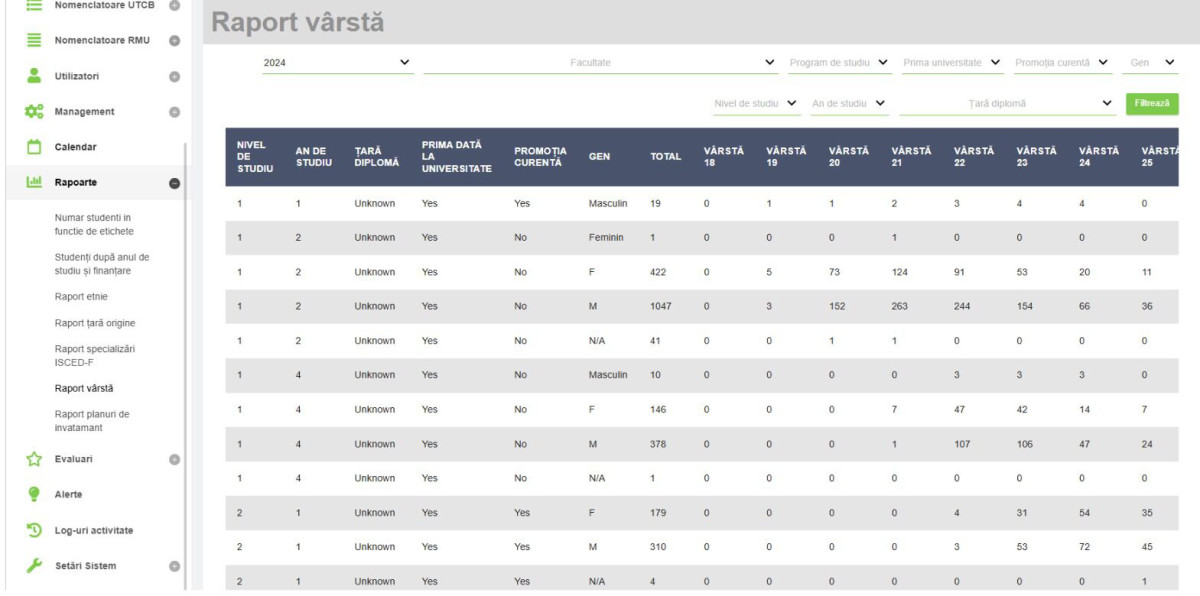Screen dimensions: 1200x596
Task: Expand Setări Sistem submenu plus icon
Action: (x=174, y=566)
